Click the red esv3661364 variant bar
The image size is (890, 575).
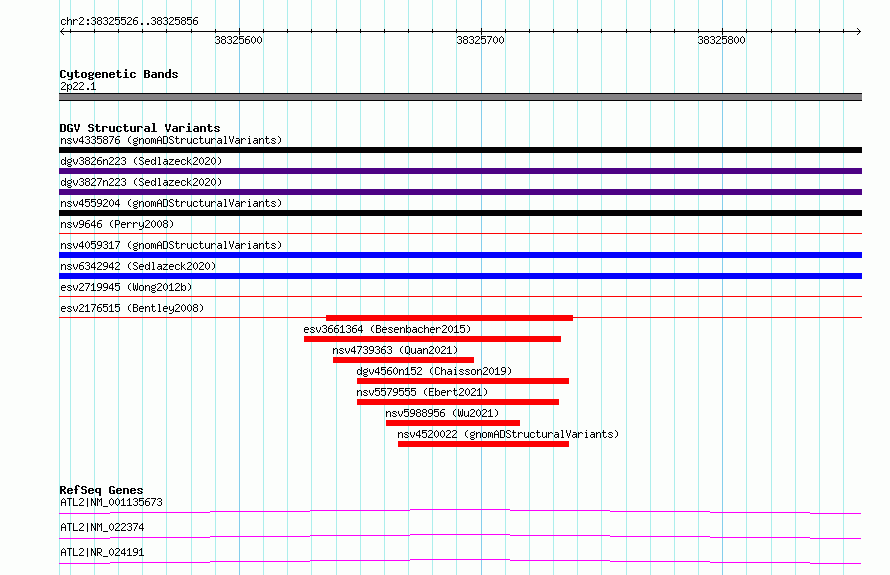tap(433, 339)
